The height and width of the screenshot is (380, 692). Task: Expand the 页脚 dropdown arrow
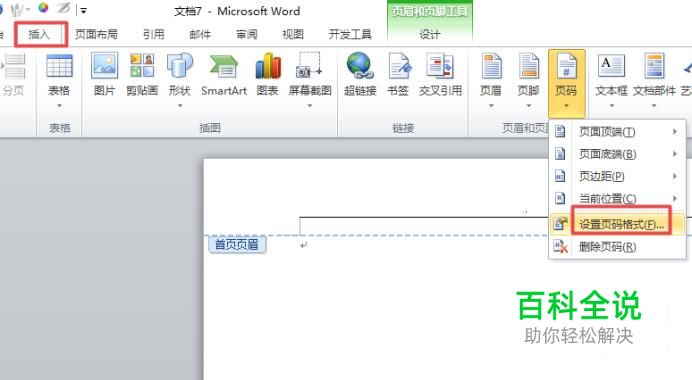click(x=529, y=106)
